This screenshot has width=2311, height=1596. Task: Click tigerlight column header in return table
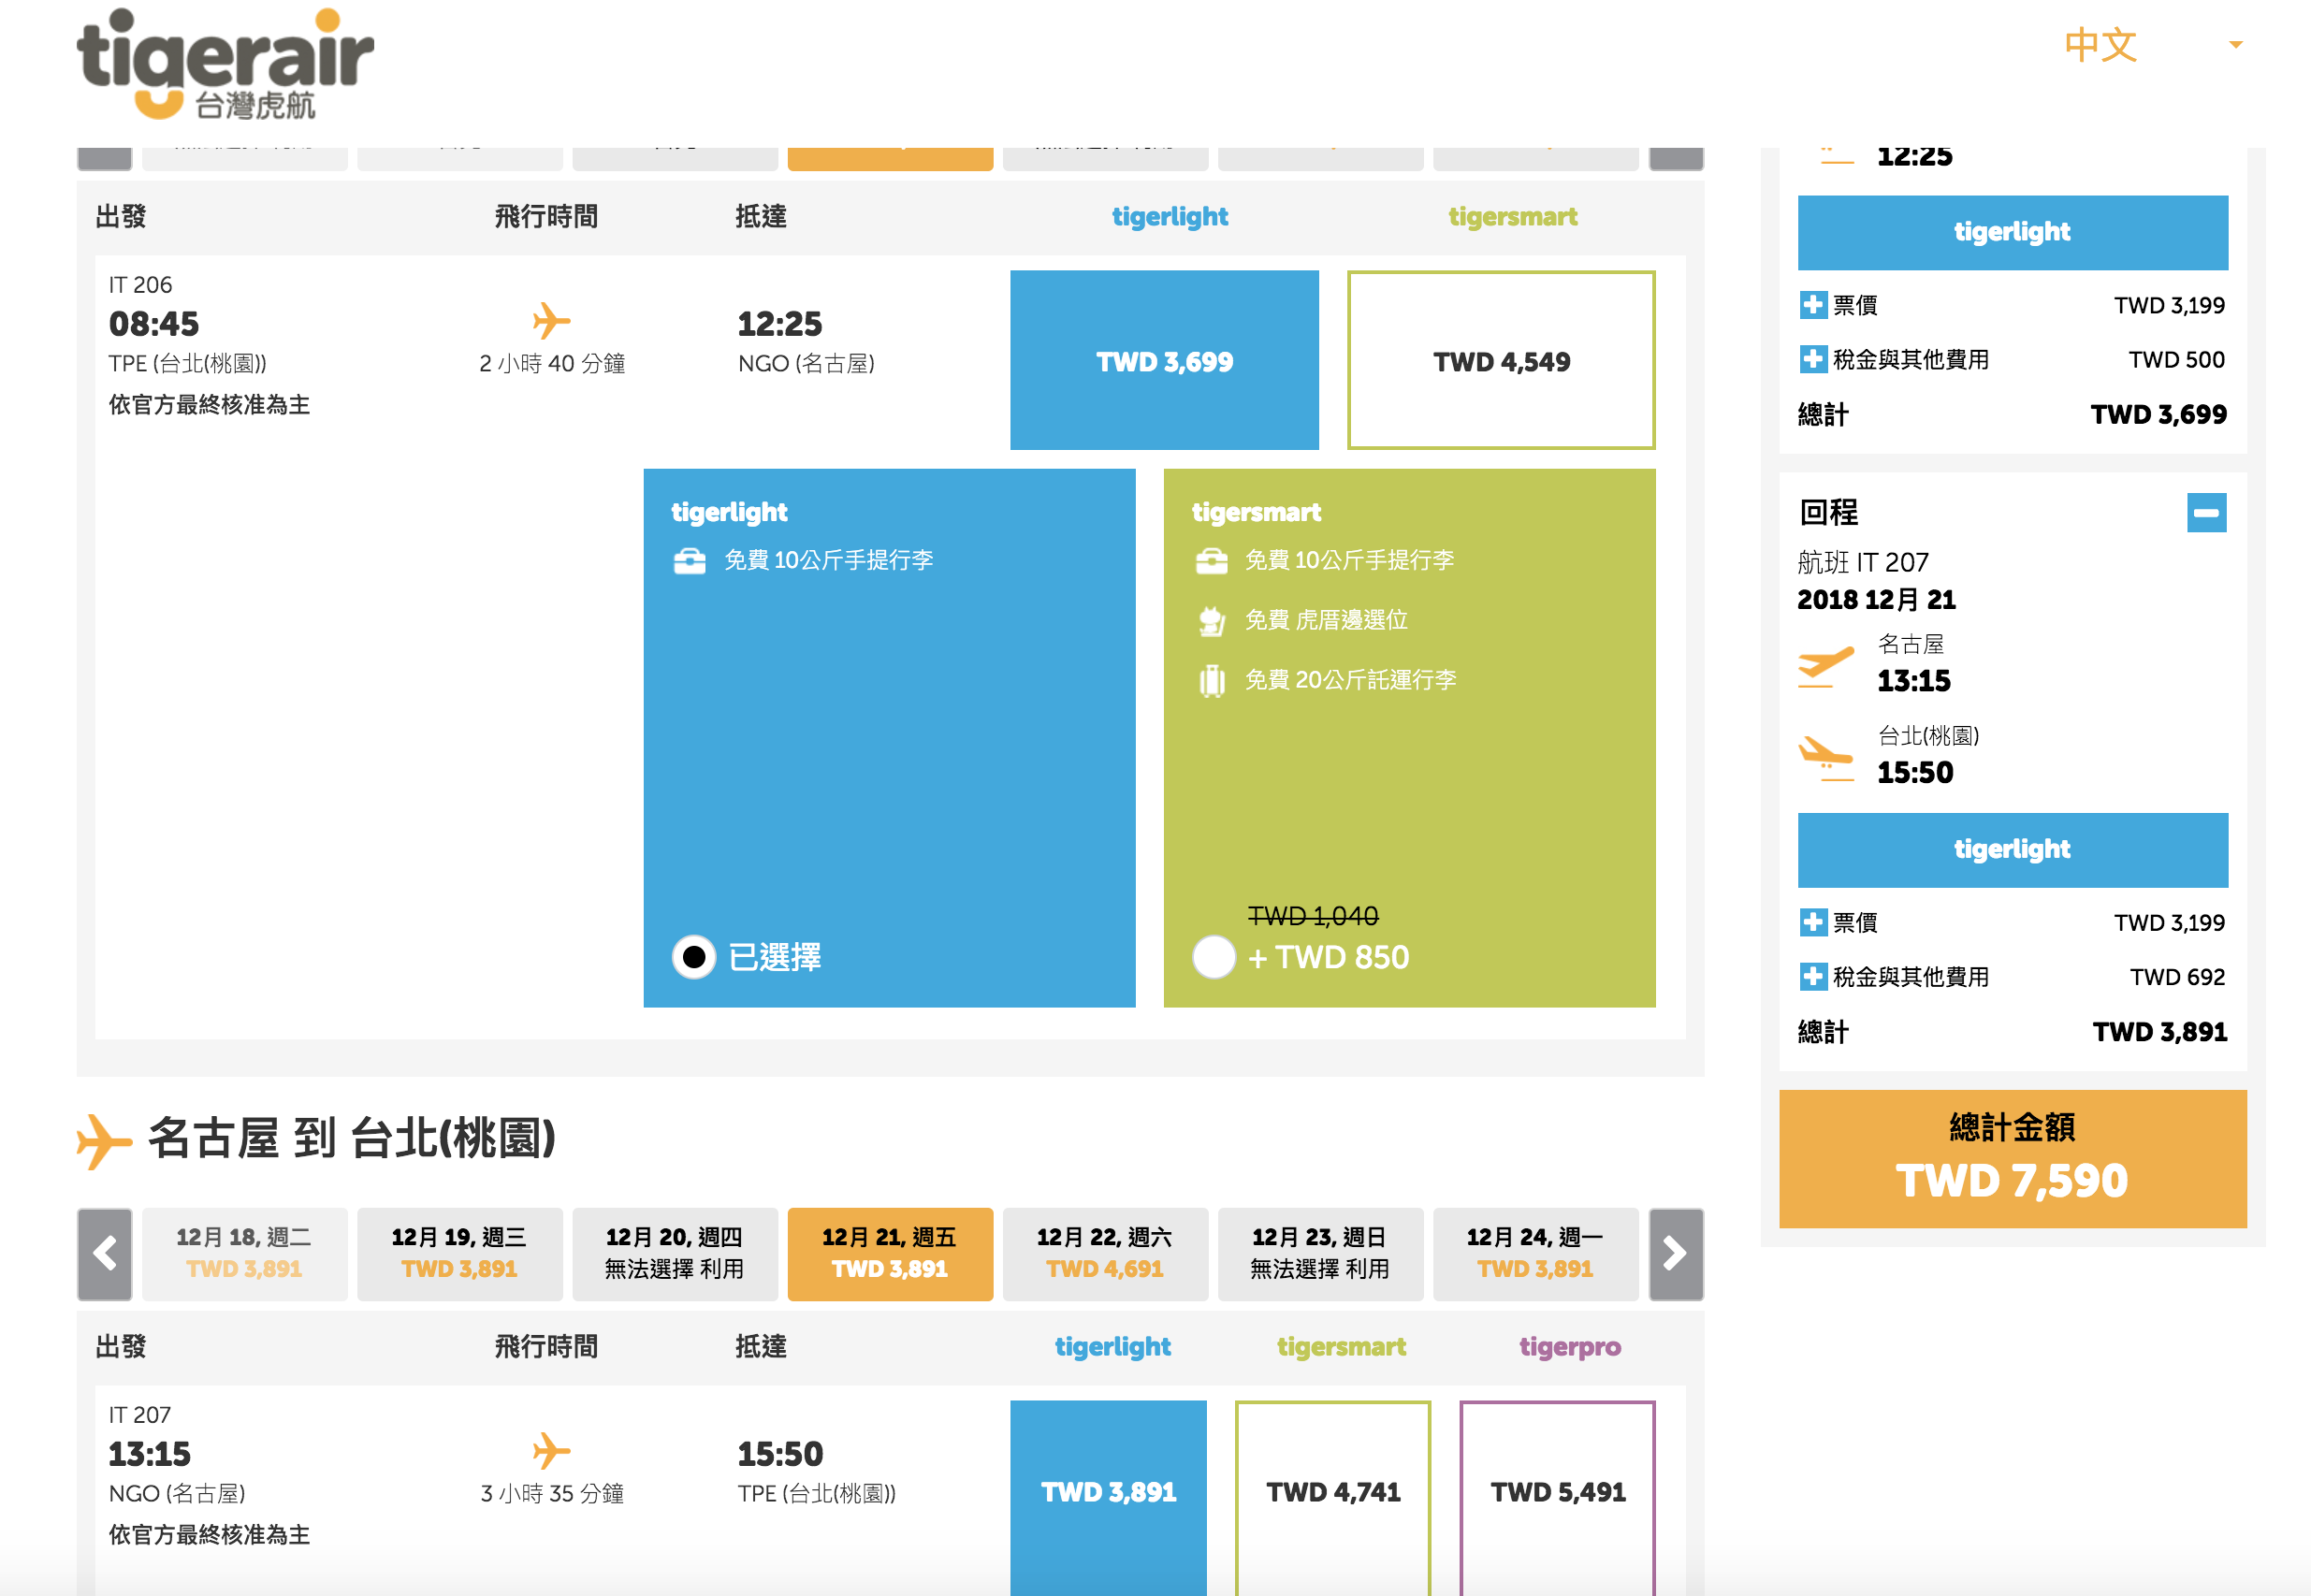click(x=1112, y=1347)
